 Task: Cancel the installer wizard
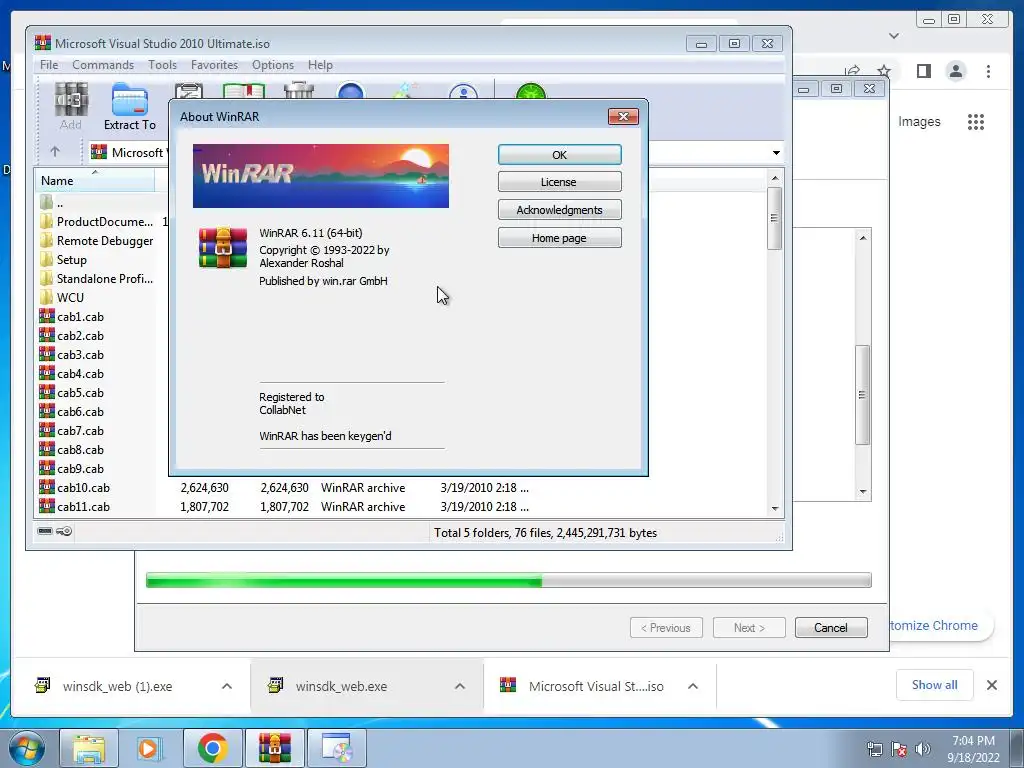pyautogui.click(x=831, y=628)
